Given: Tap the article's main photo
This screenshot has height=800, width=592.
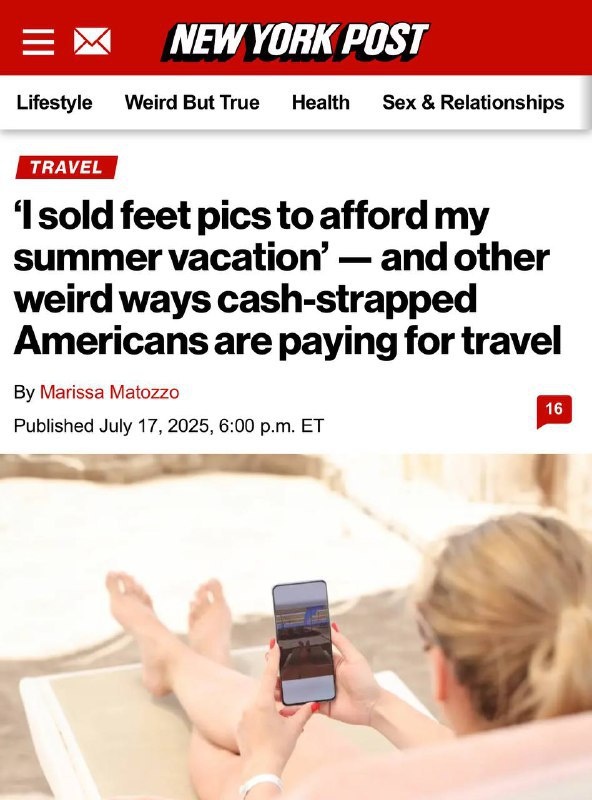Looking at the screenshot, I should point(296,627).
